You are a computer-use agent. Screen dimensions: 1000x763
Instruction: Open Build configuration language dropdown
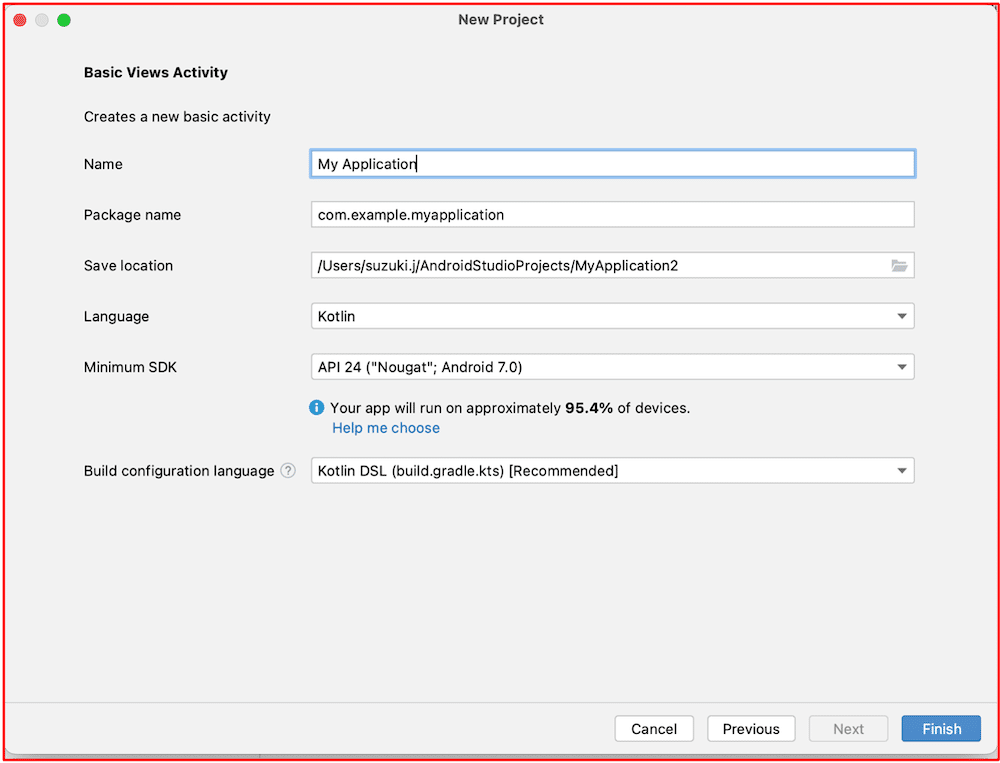pos(612,470)
